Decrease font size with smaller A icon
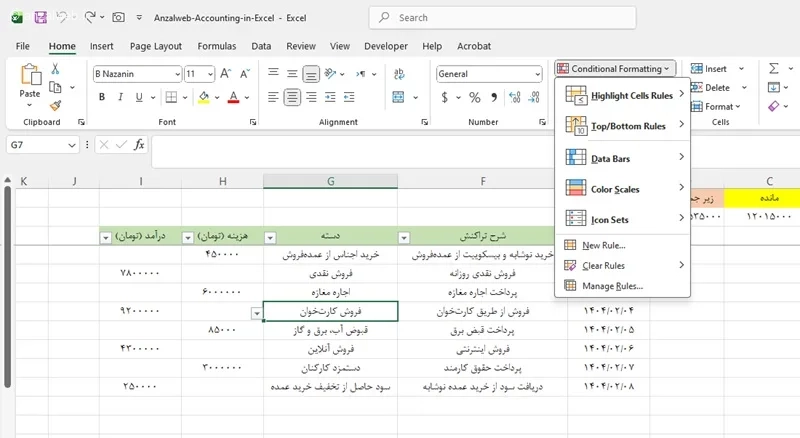This screenshot has height=438, width=800. (x=245, y=74)
